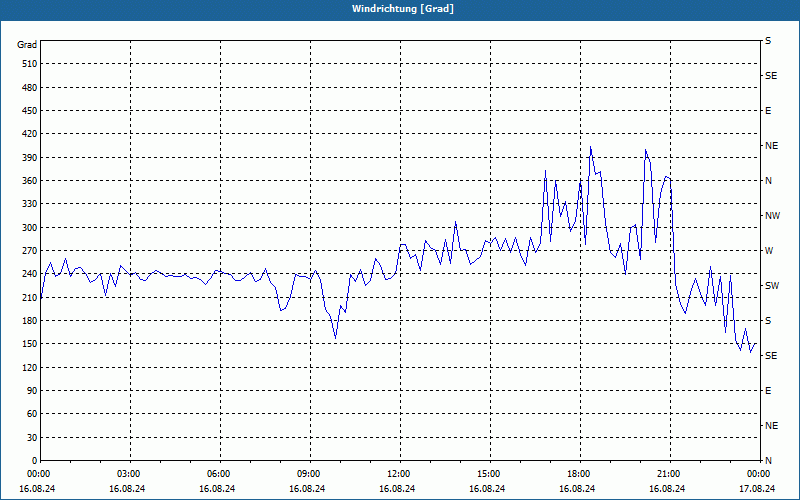800x500 pixels.
Task: Select the SE compass label near 480
Action: pyautogui.click(x=771, y=76)
